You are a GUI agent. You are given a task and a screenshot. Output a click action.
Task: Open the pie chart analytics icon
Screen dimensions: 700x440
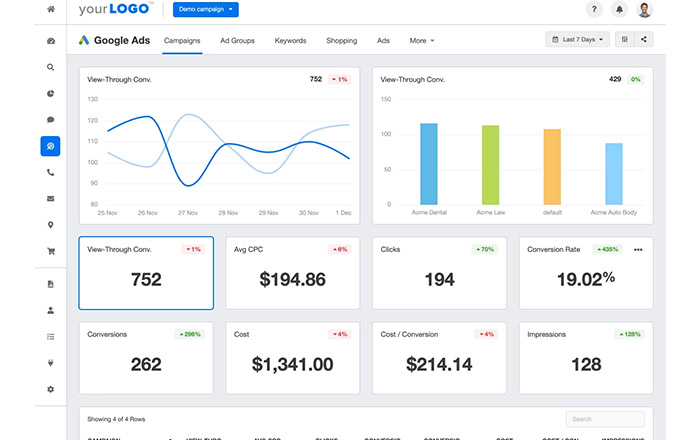tap(50, 93)
